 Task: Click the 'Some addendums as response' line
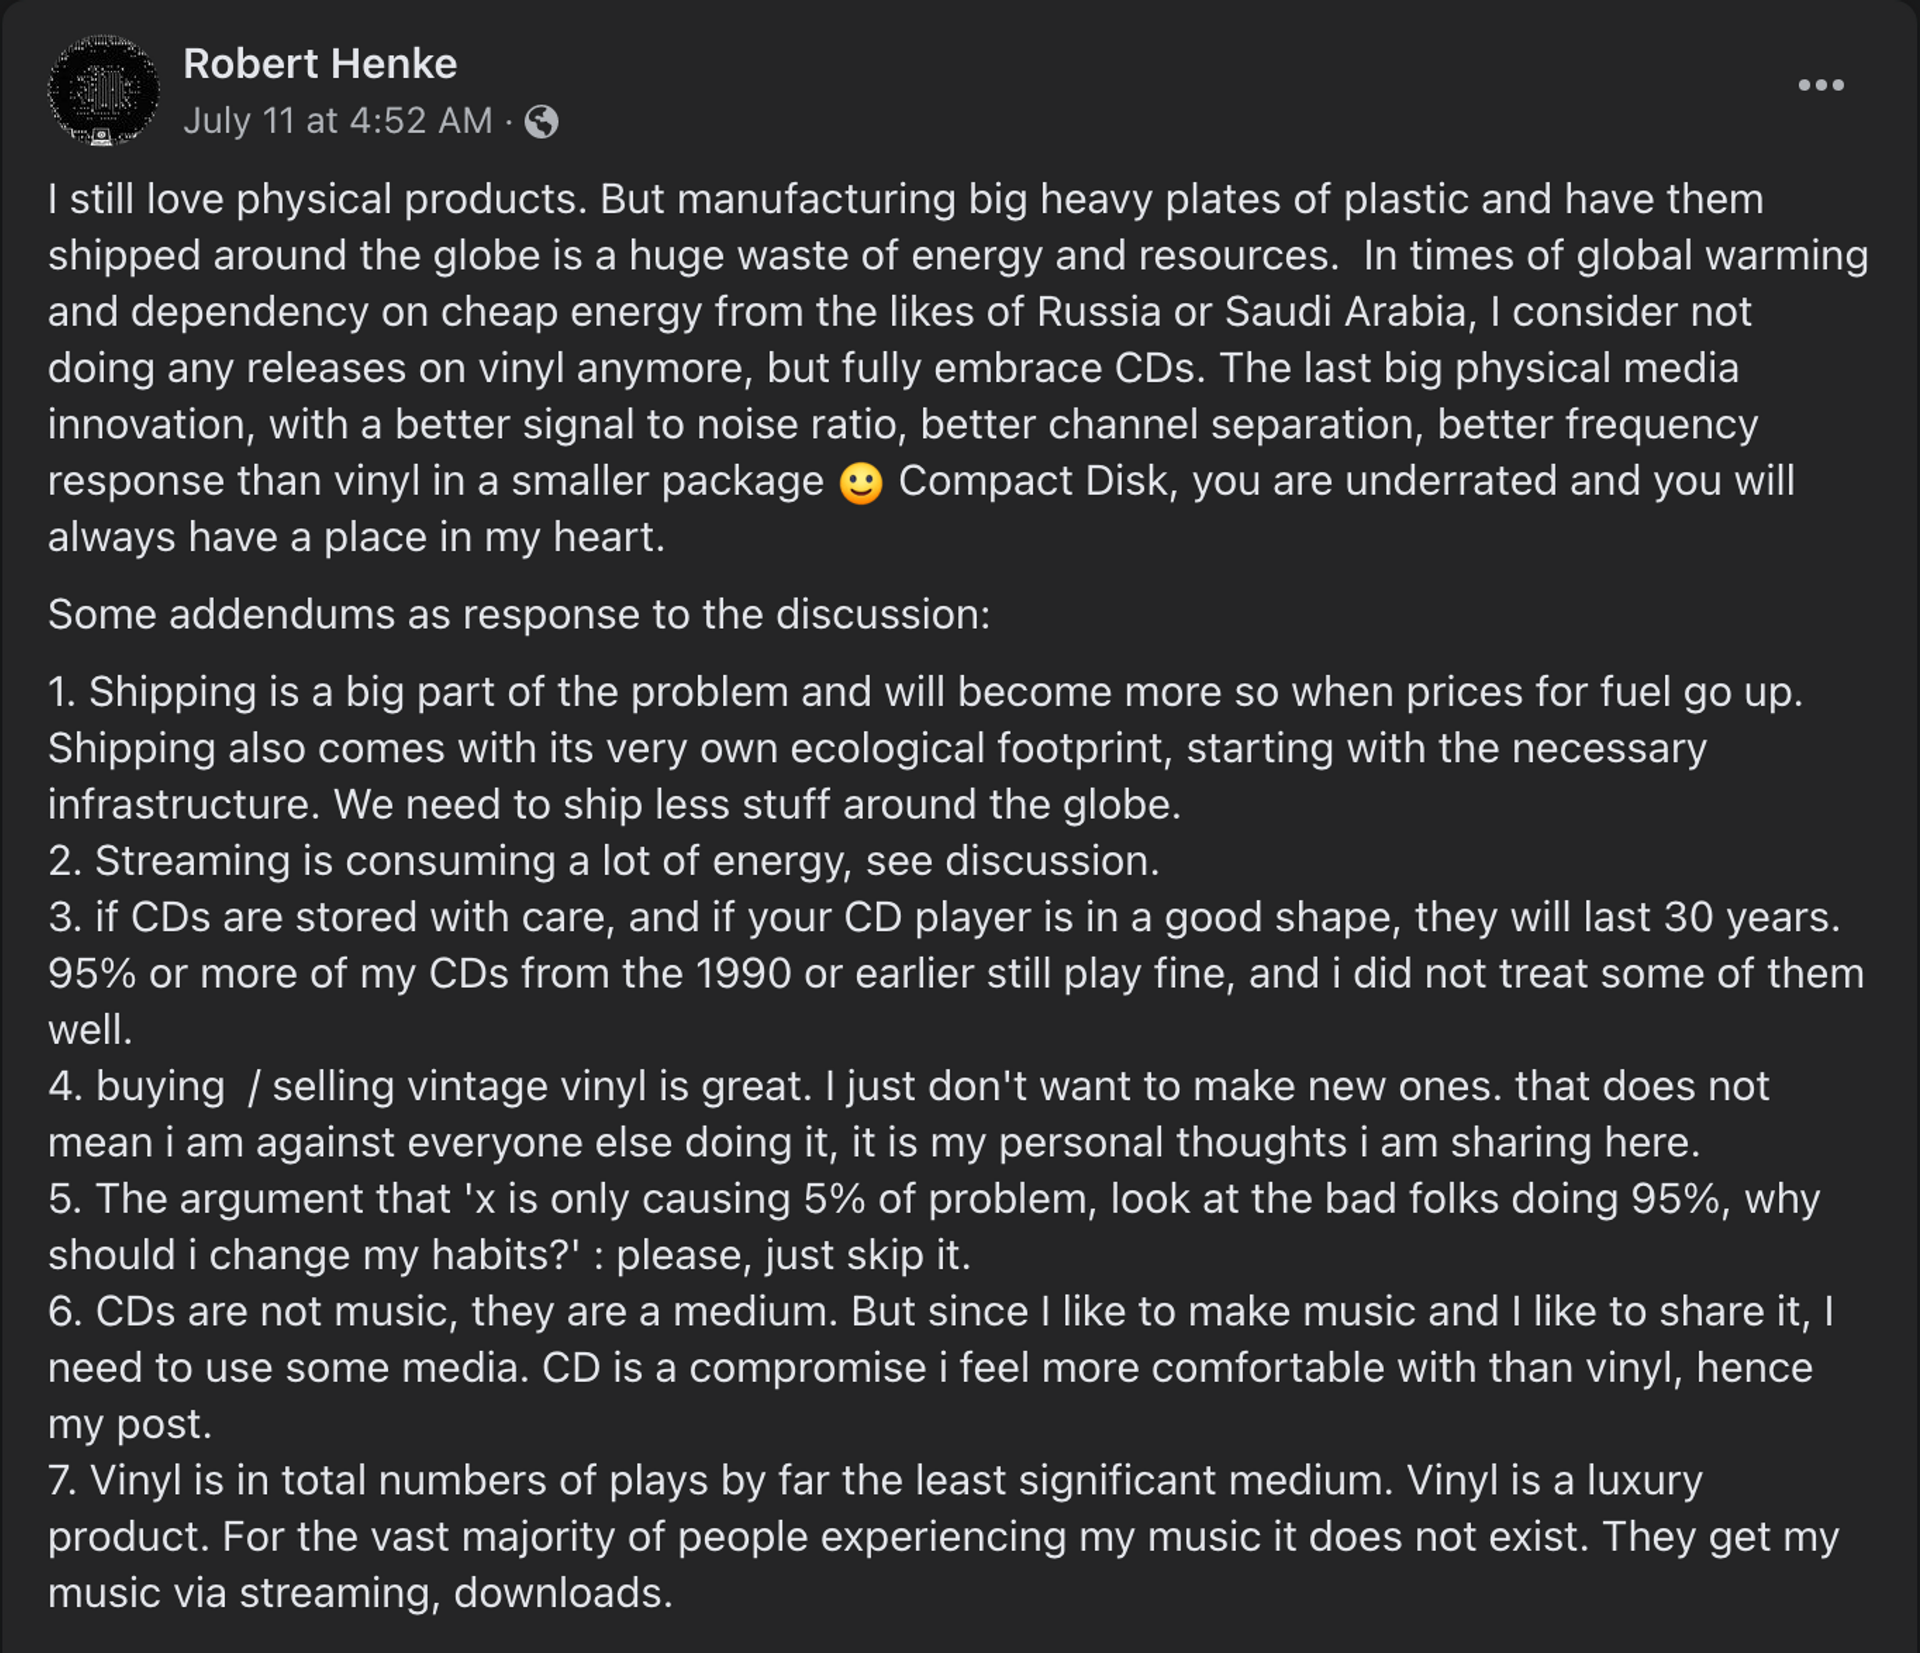coord(518,614)
